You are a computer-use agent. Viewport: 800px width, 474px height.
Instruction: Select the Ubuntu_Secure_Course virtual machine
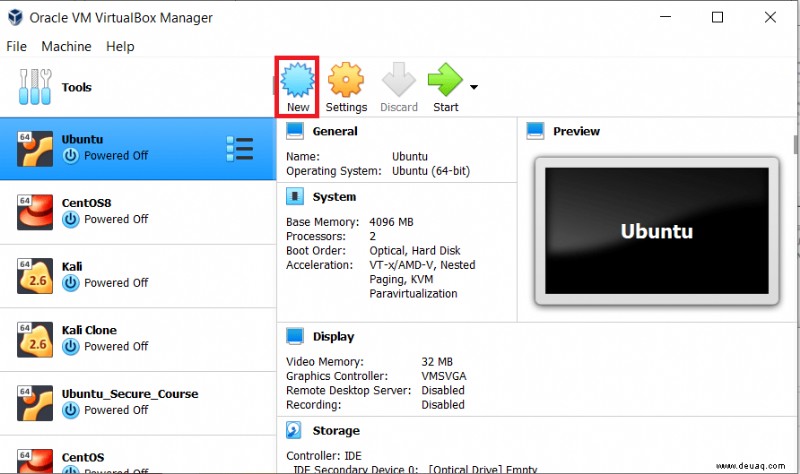(138, 403)
